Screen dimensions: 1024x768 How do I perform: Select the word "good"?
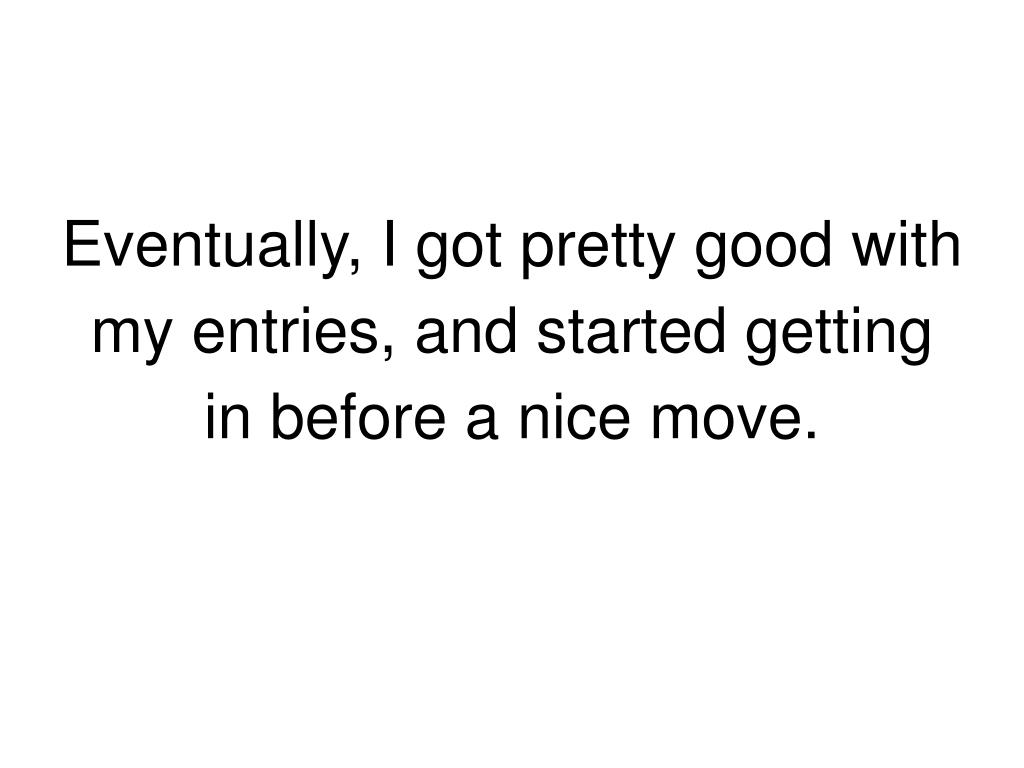[x=763, y=249]
